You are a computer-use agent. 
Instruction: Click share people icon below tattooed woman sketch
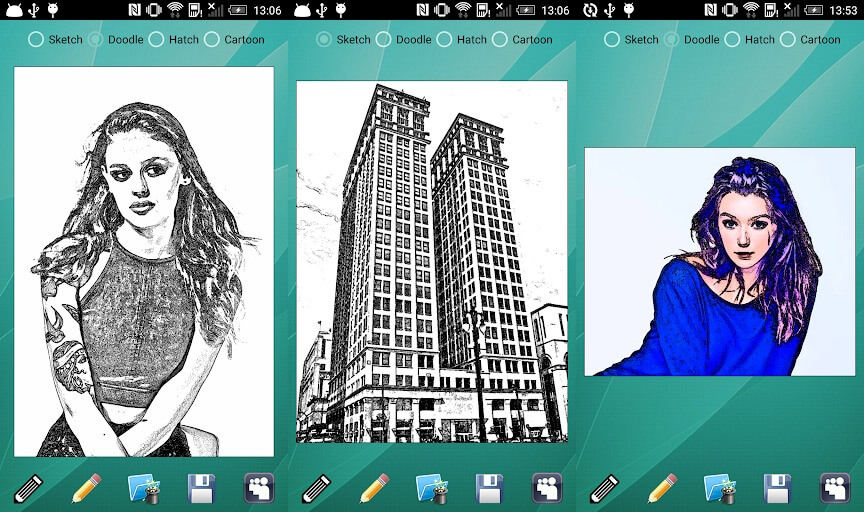coord(259,488)
